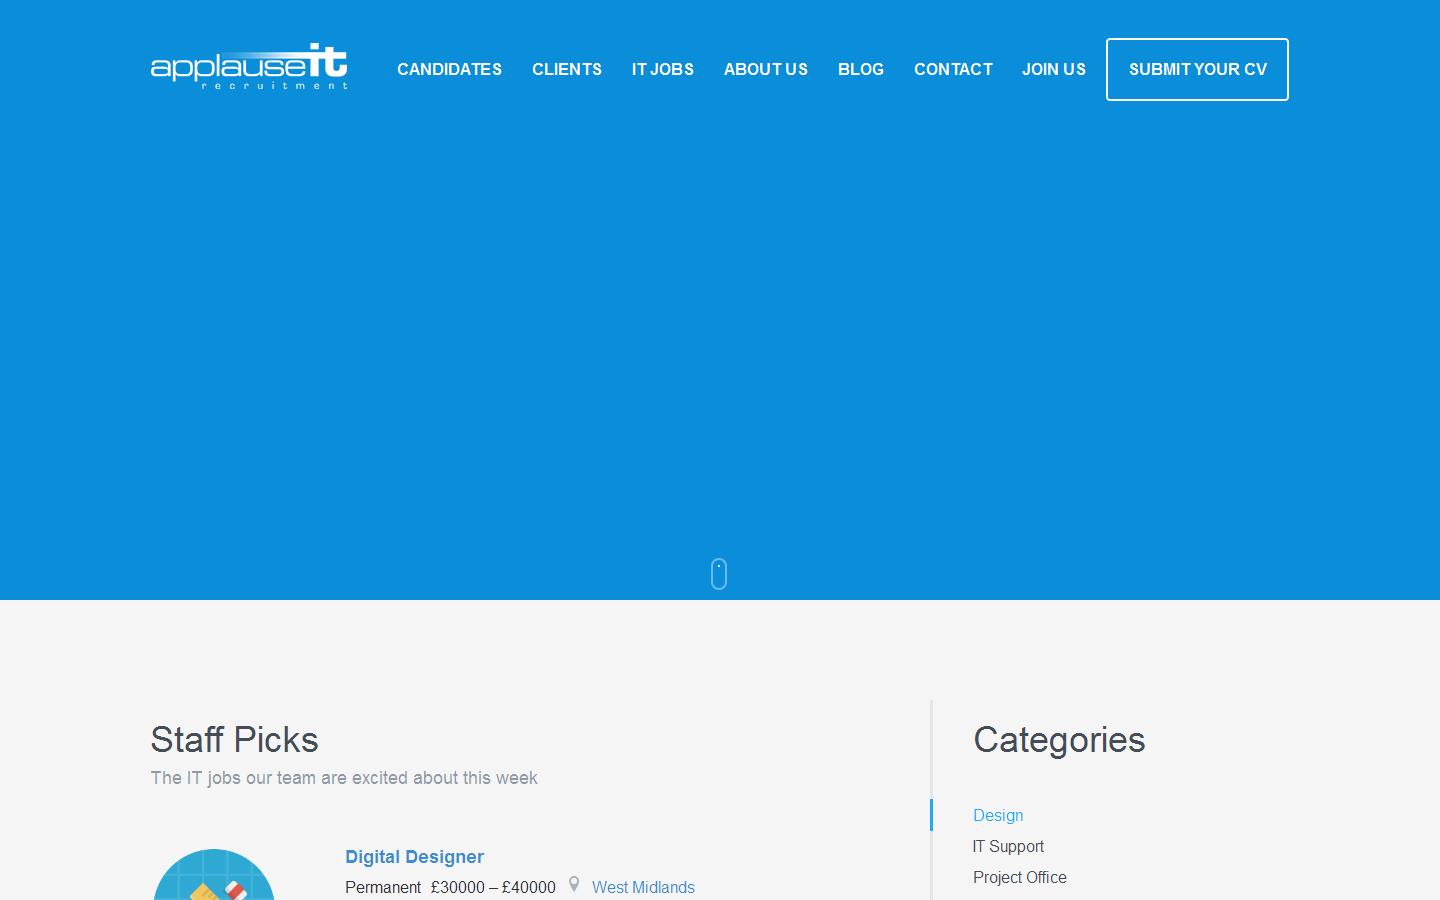
Task: Open the About Us page
Action: click(765, 69)
